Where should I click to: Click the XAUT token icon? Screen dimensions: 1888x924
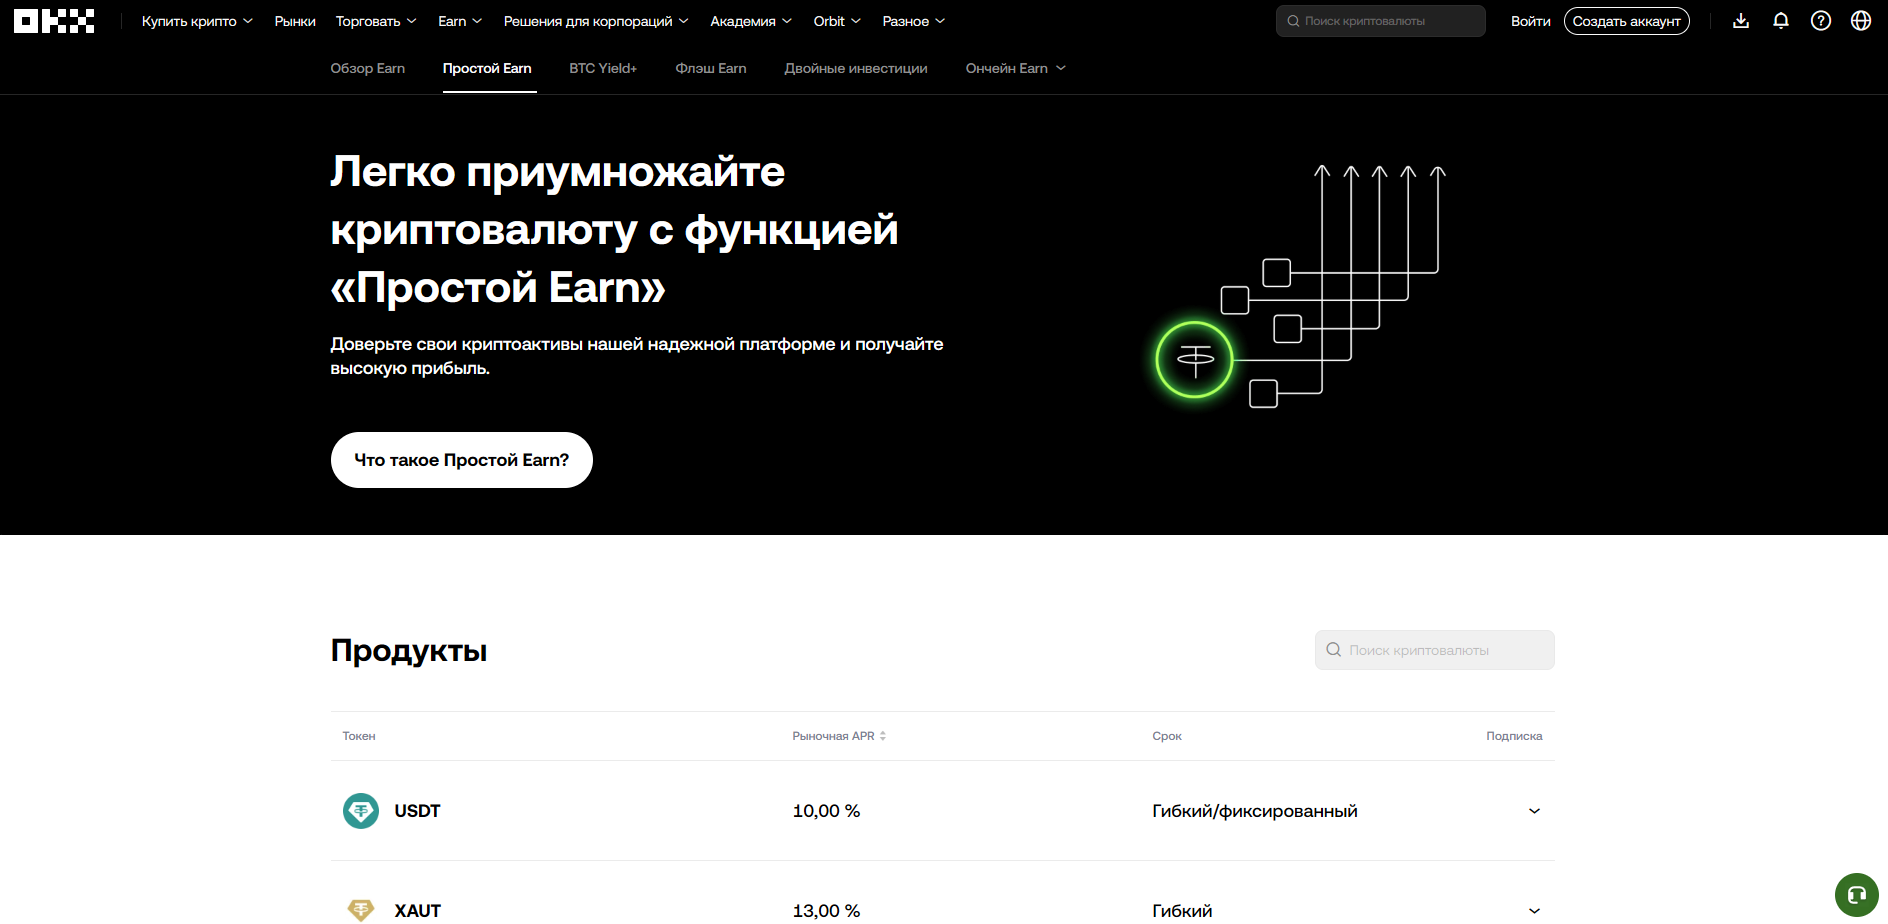(x=361, y=910)
